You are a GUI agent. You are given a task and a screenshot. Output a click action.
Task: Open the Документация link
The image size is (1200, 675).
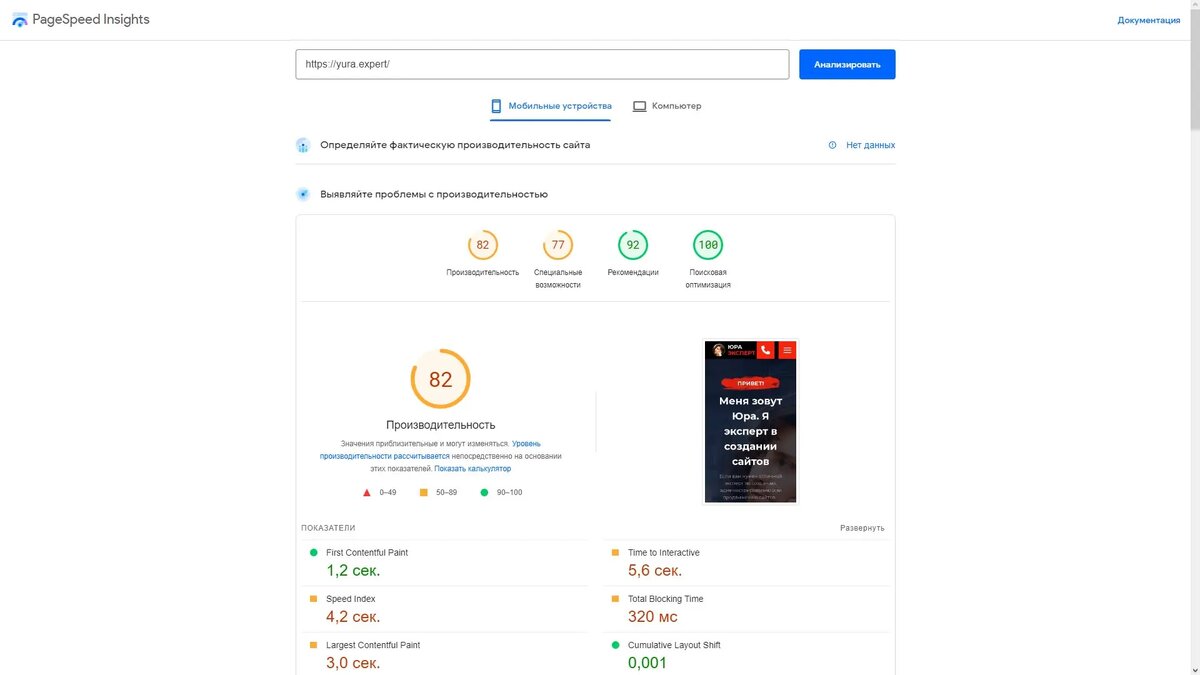click(1149, 20)
